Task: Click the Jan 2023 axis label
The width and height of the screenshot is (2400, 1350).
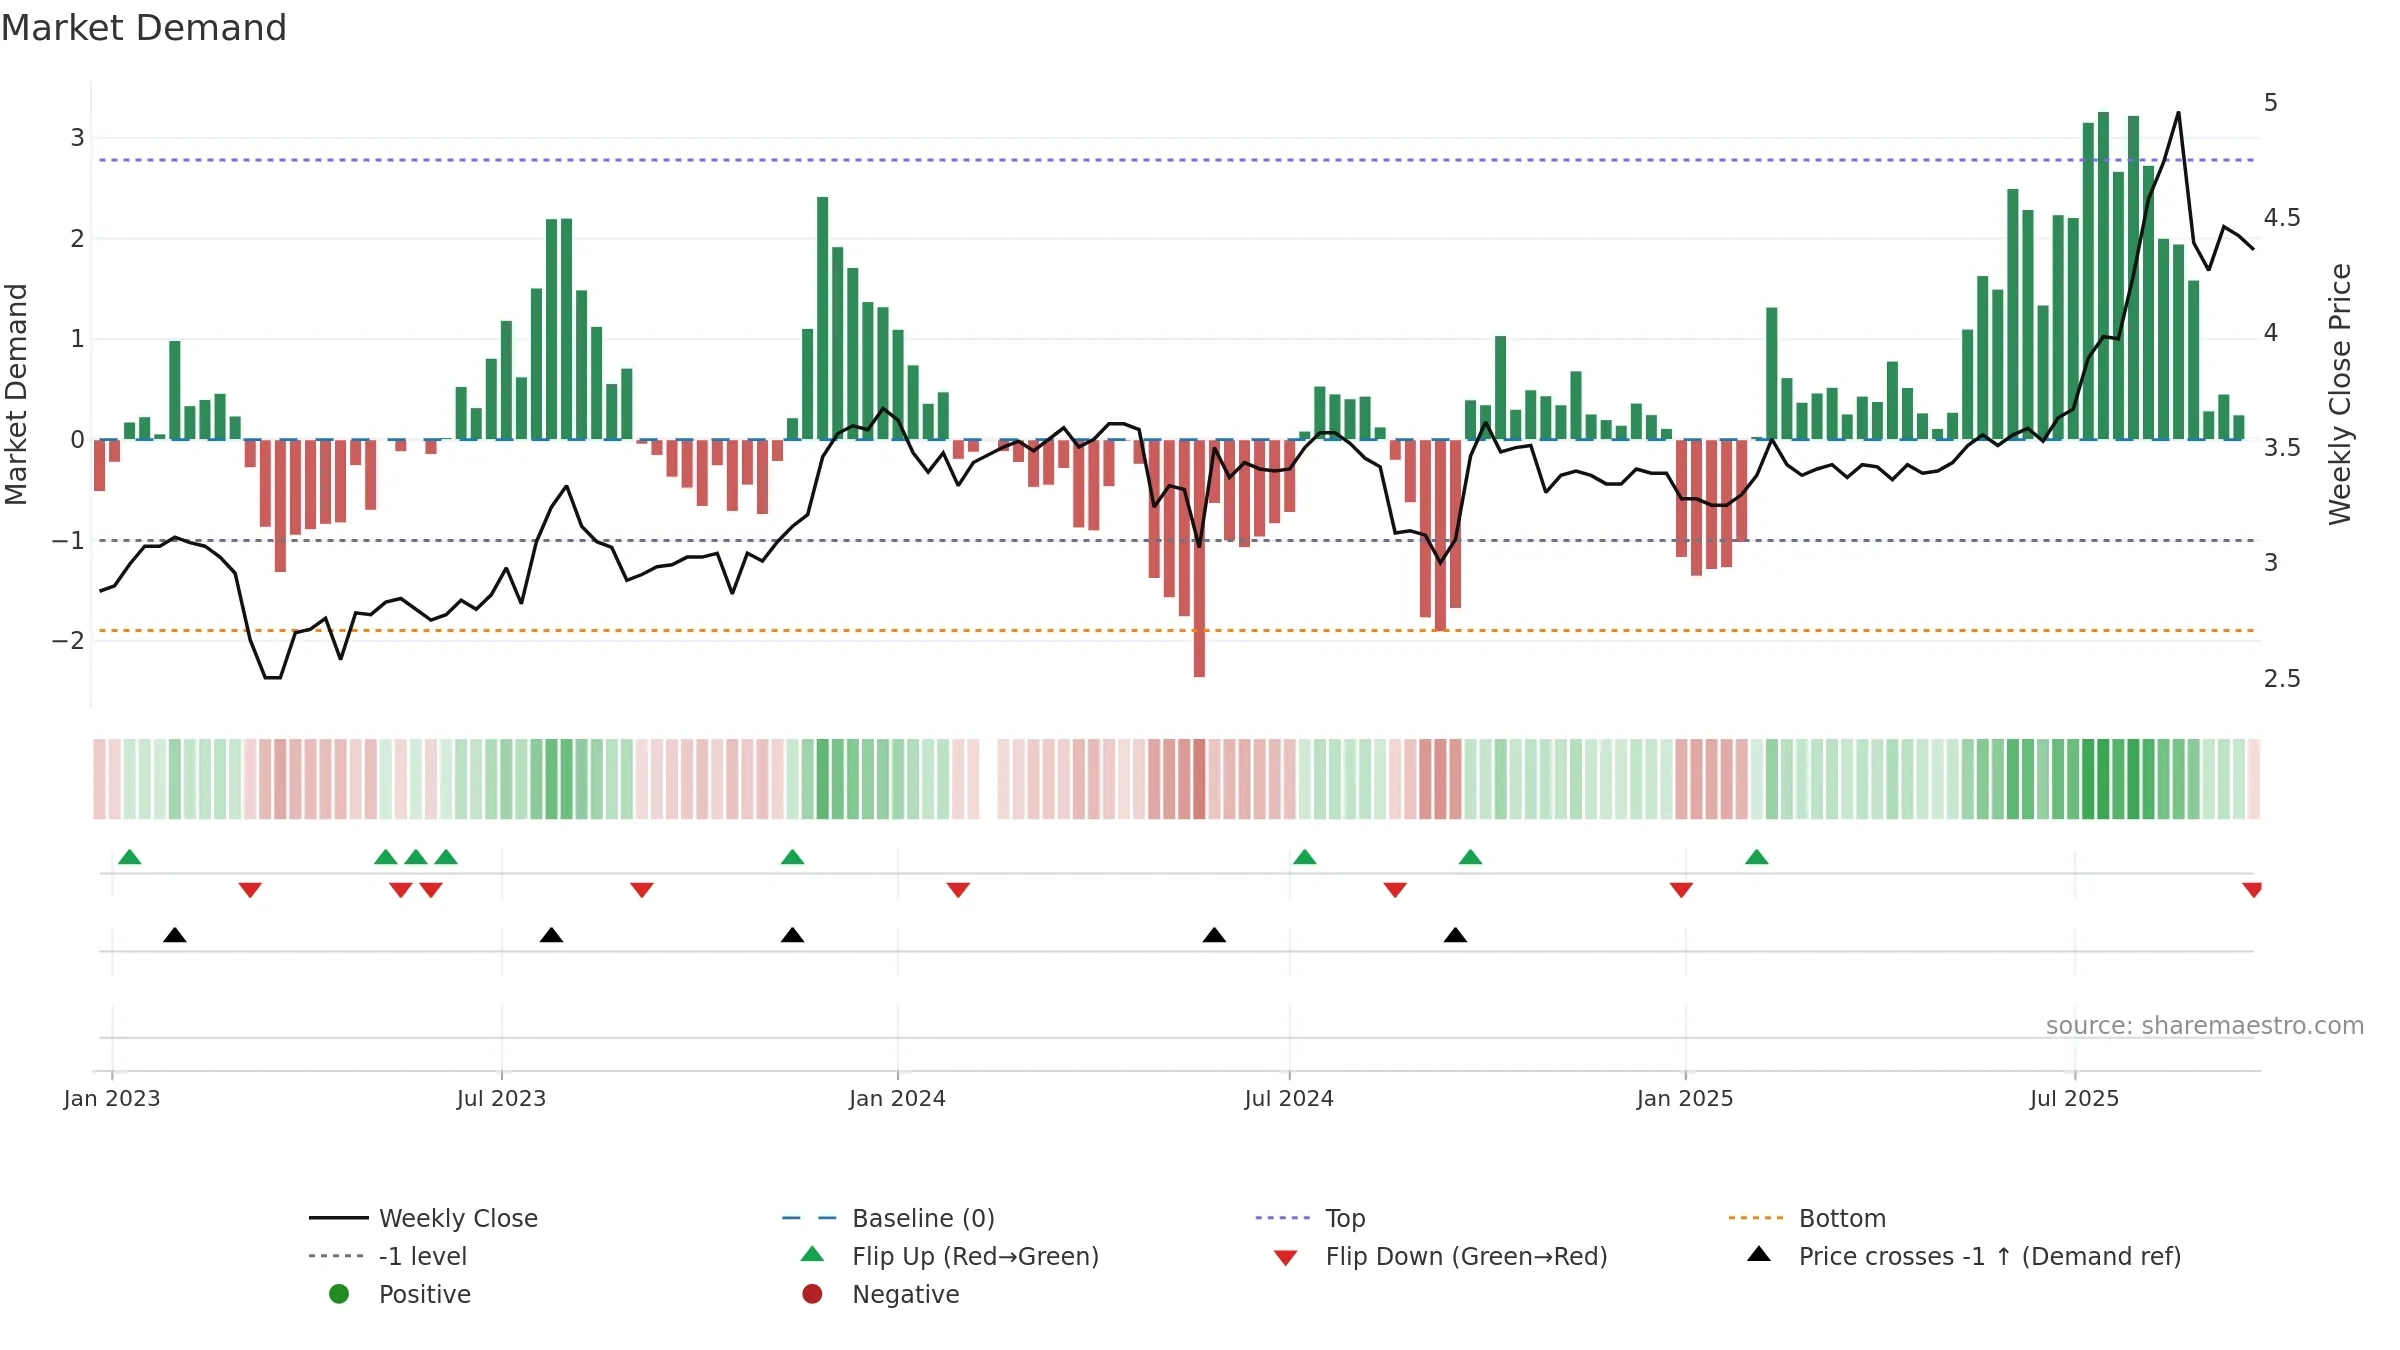Action: tap(112, 1098)
